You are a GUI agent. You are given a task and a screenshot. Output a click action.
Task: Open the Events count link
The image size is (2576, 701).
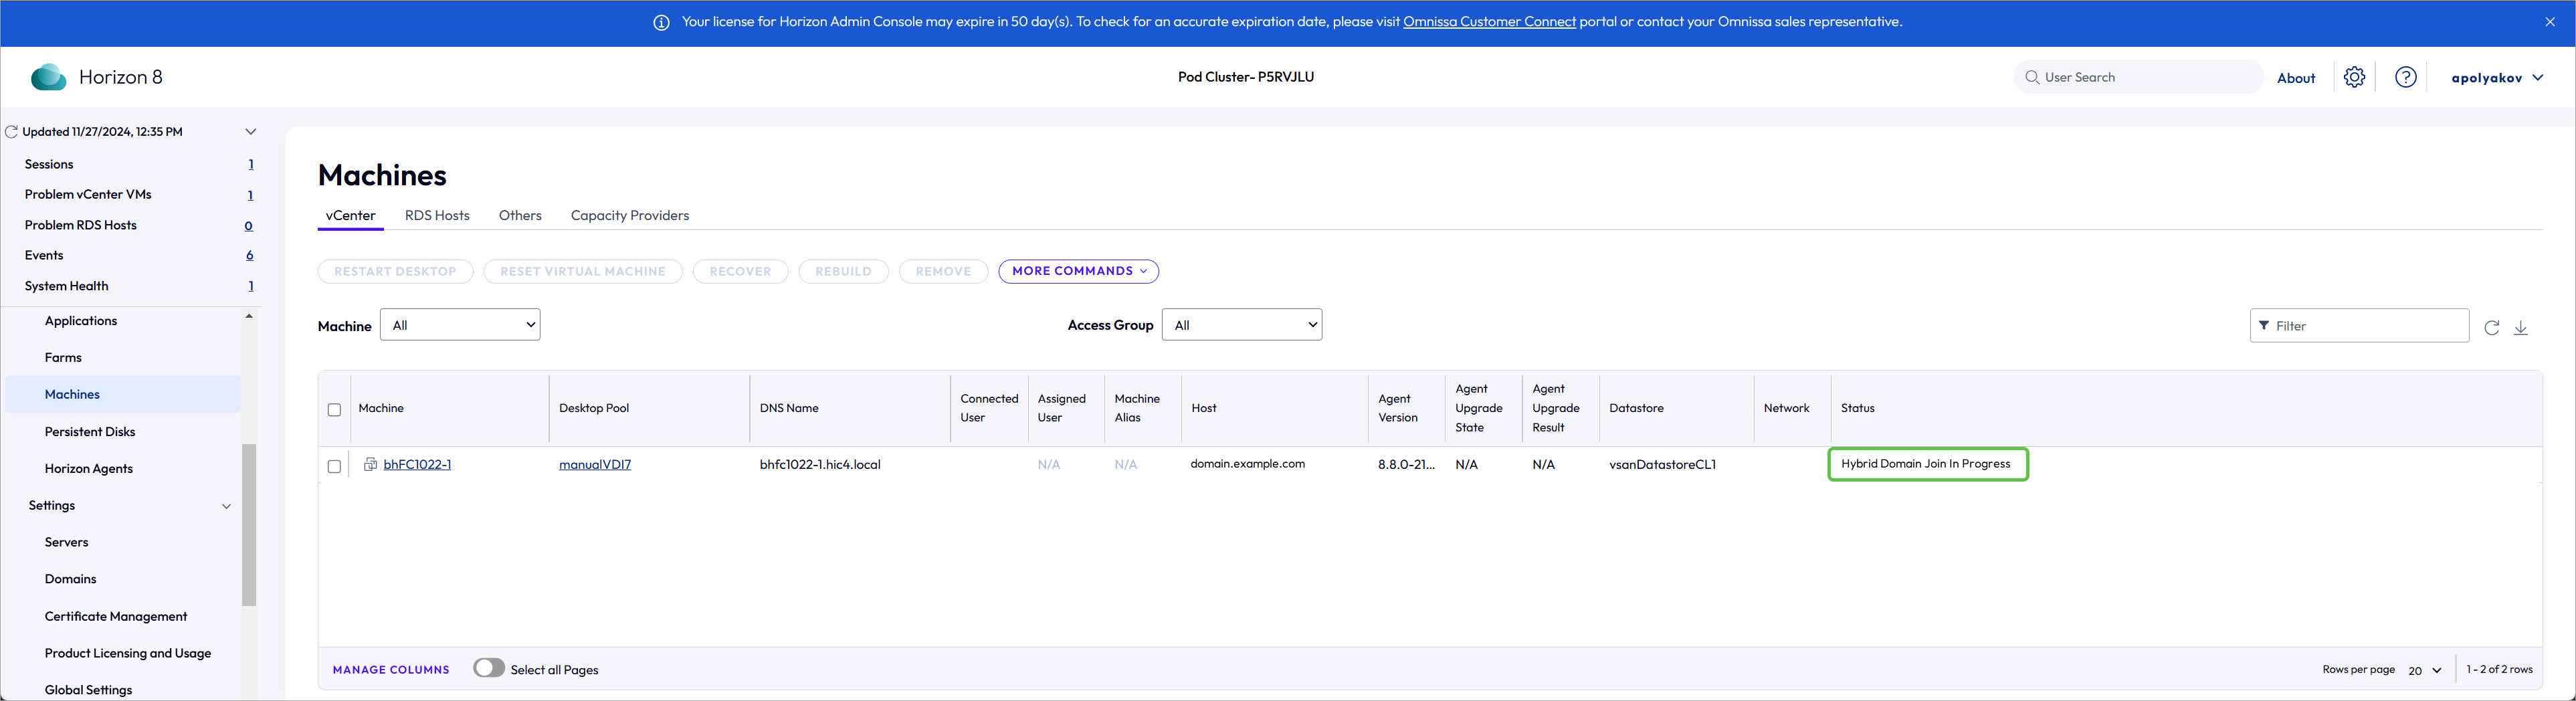coord(250,256)
